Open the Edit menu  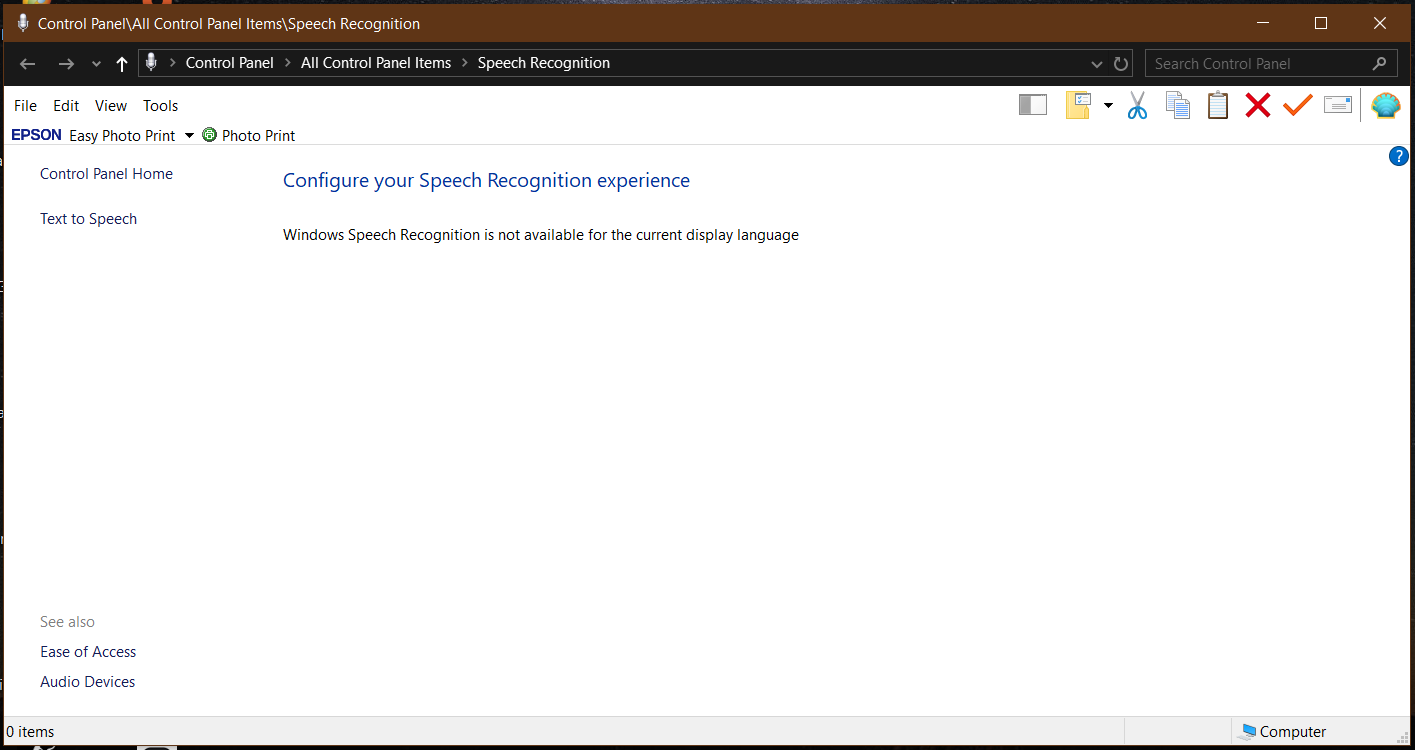pos(66,106)
